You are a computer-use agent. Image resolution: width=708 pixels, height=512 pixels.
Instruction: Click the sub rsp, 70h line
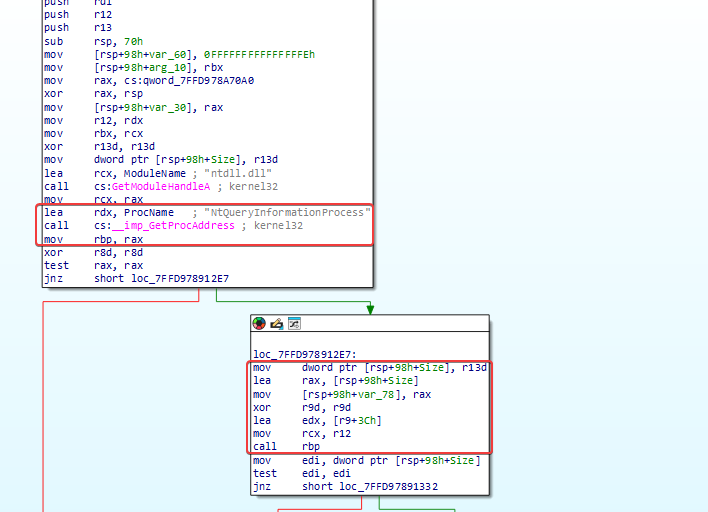[93, 42]
